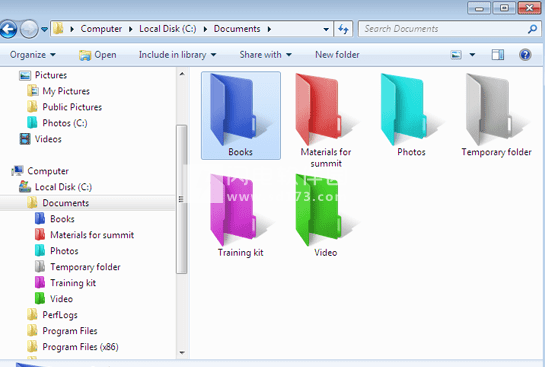
Task: Click the navigation pane scrollbar thumb
Action: point(182,199)
